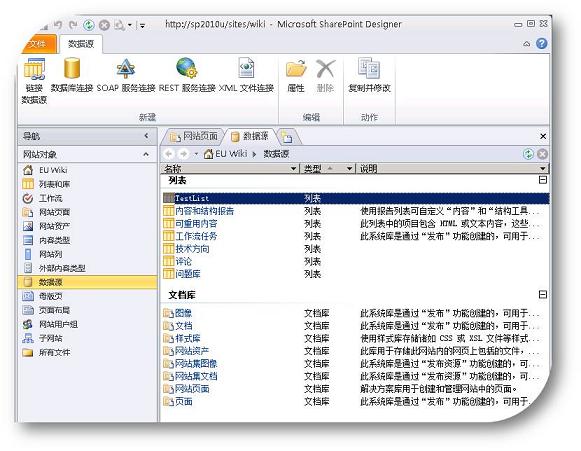The image size is (581, 451).
Task: Open the 页面 document library
Action: (x=183, y=402)
